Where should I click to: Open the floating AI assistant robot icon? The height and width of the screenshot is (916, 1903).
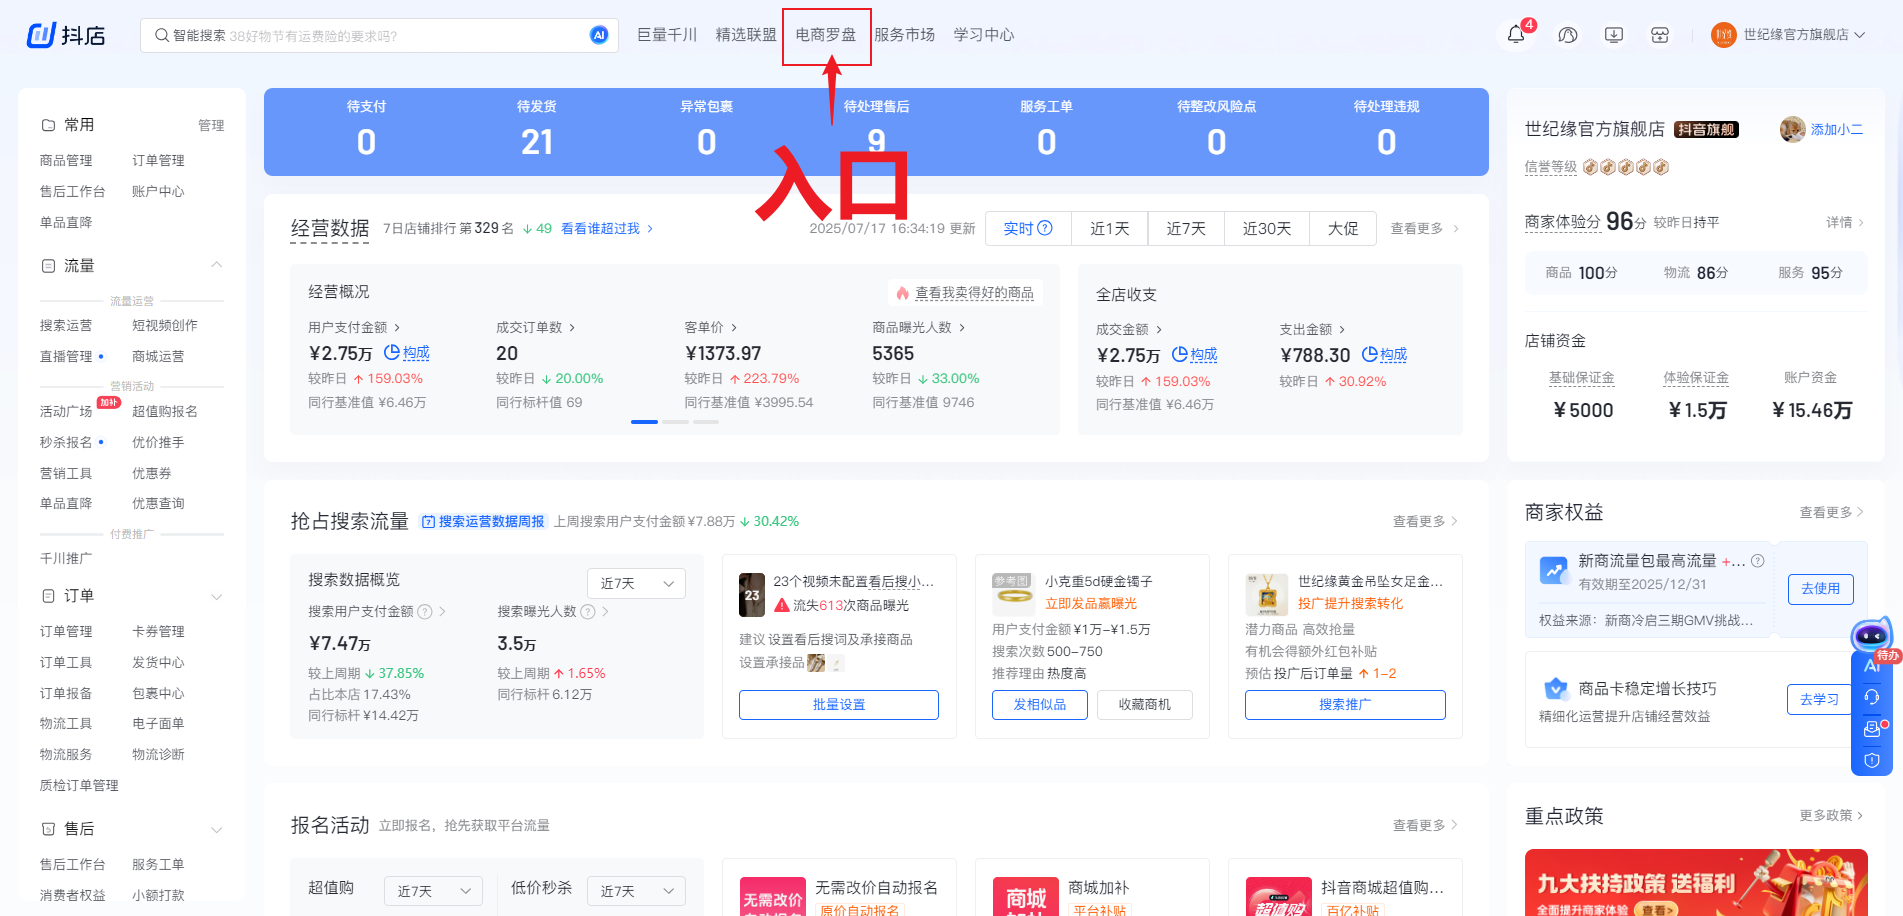[x=1870, y=635]
